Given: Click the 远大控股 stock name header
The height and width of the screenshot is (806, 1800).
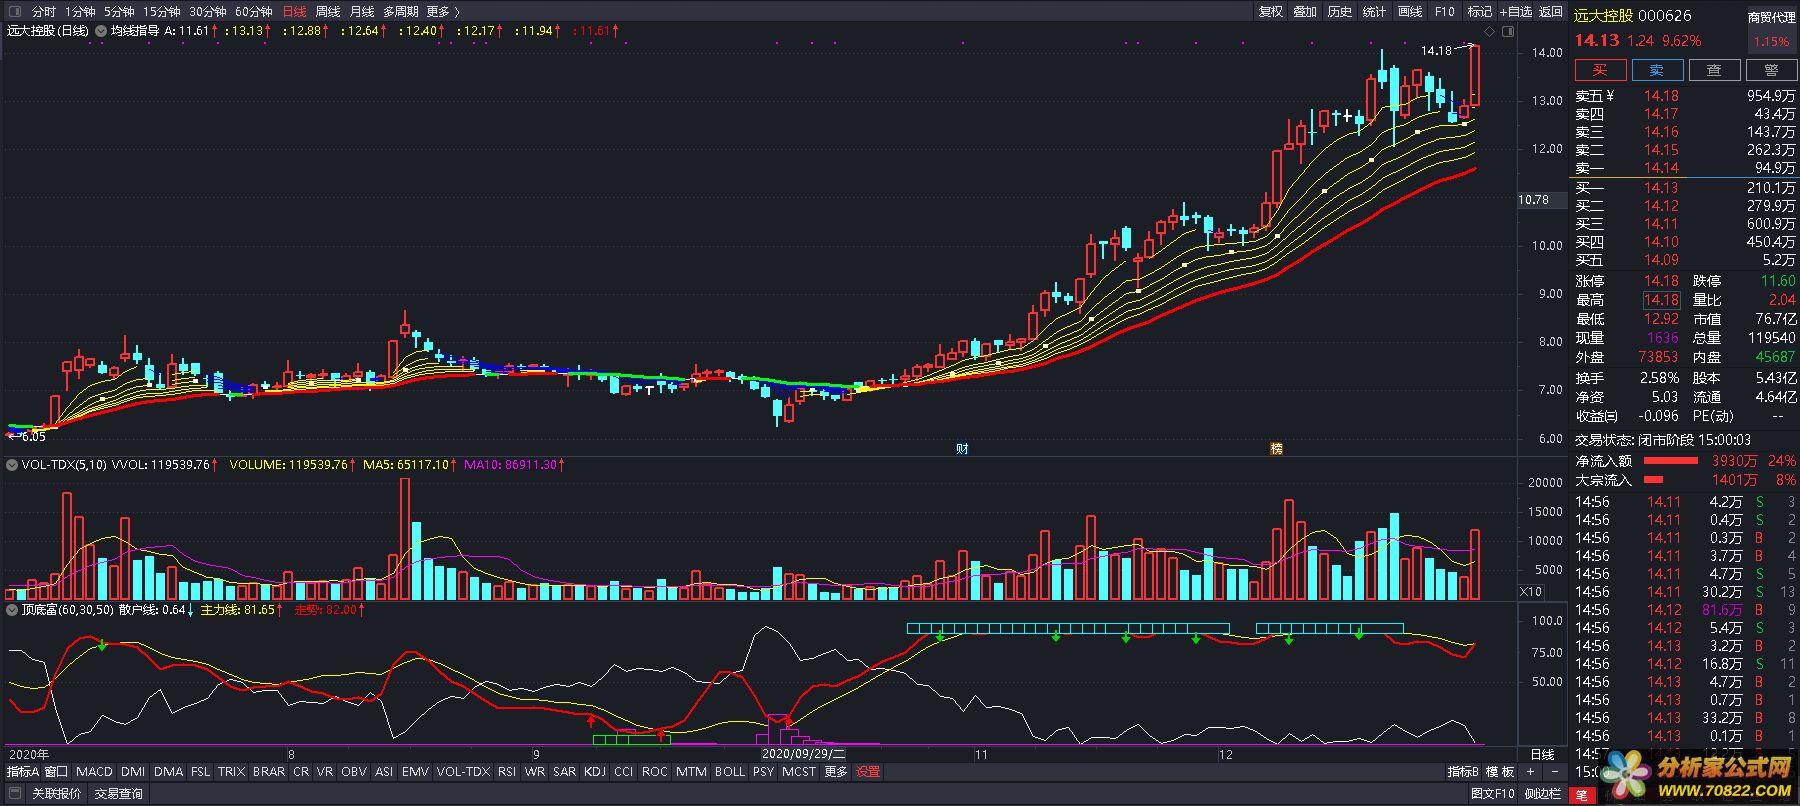Looking at the screenshot, I should point(1604,15).
